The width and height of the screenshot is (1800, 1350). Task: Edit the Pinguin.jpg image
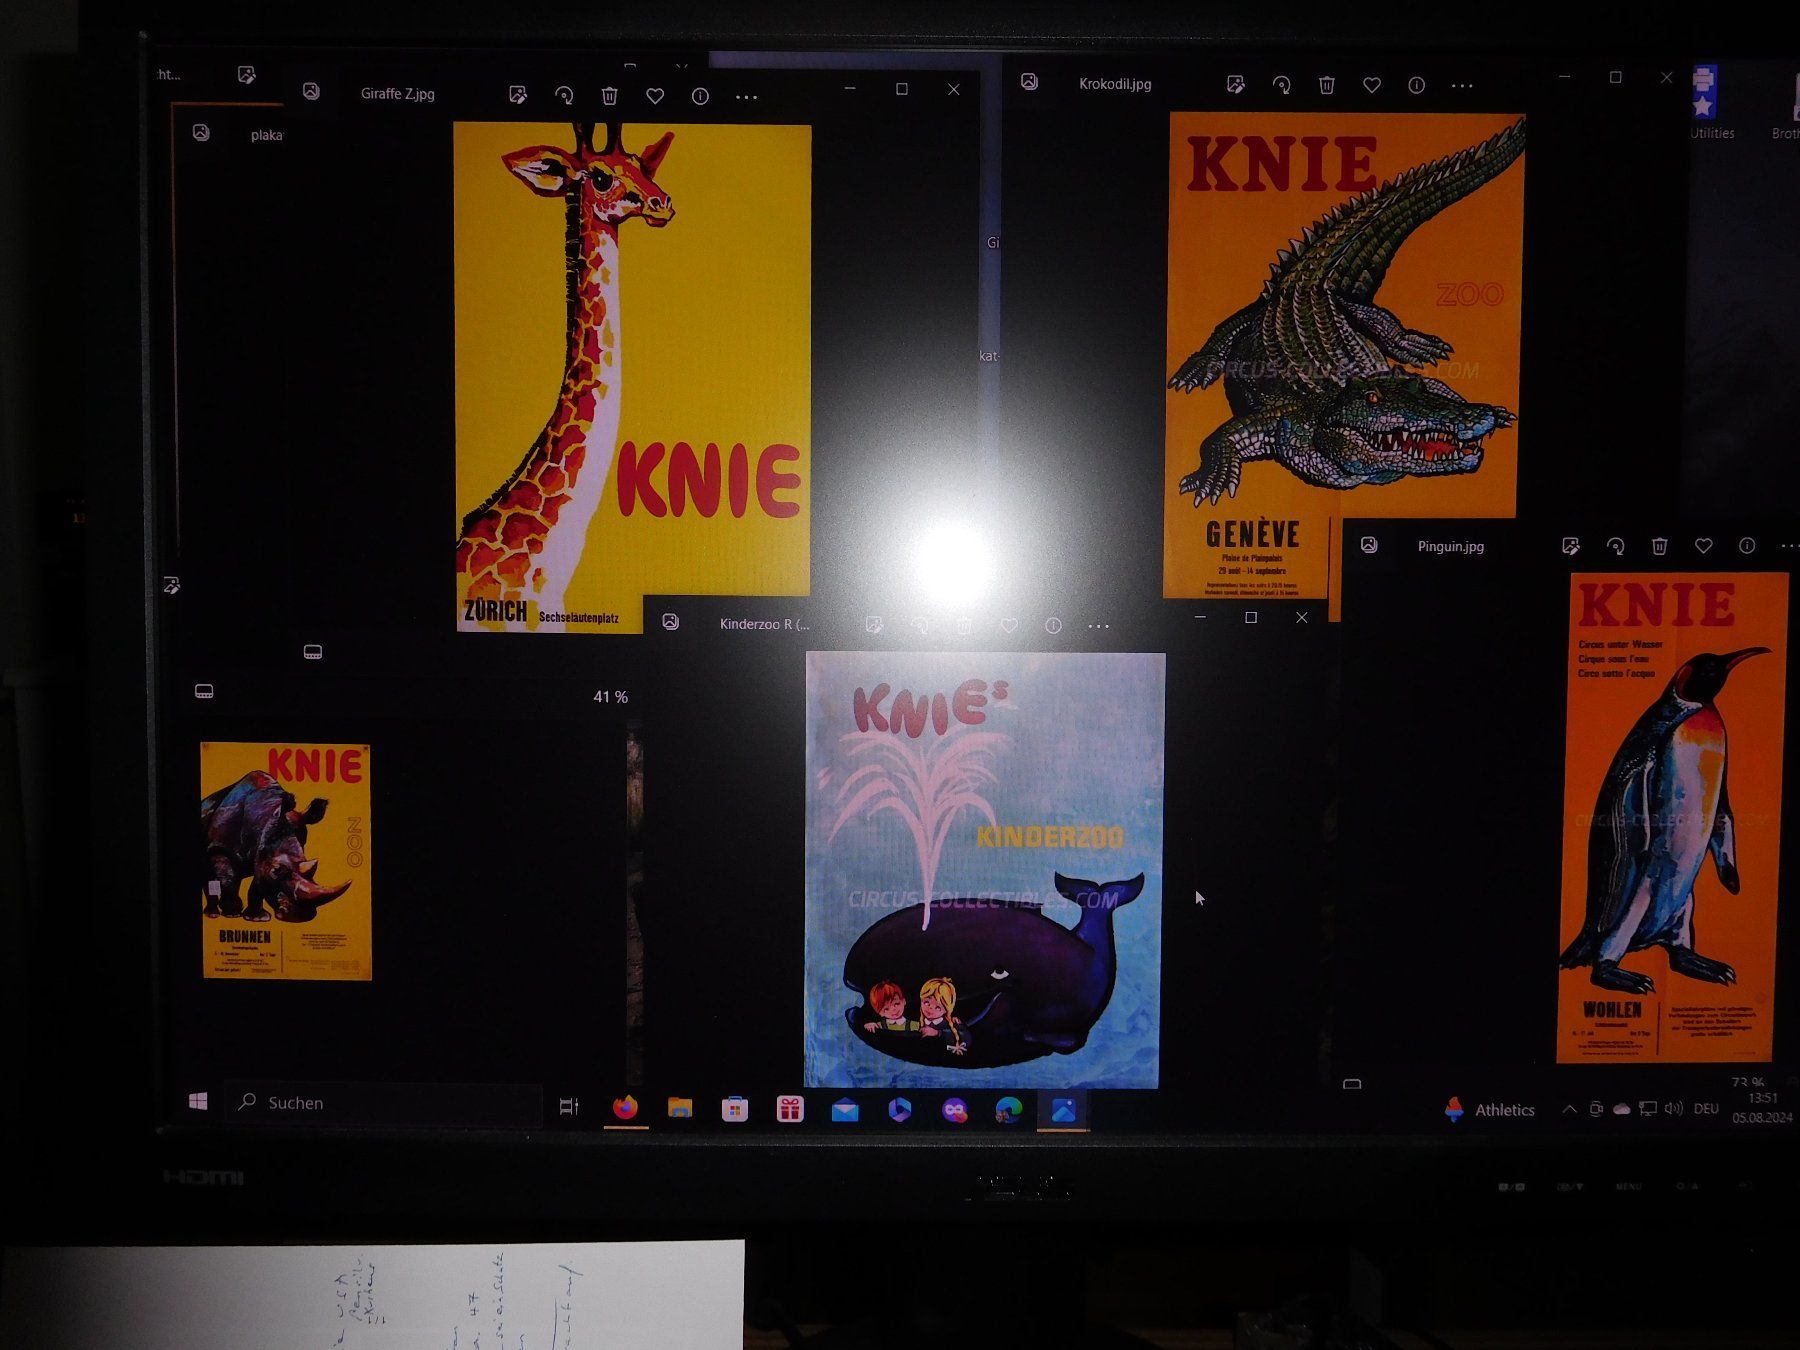coord(1571,546)
